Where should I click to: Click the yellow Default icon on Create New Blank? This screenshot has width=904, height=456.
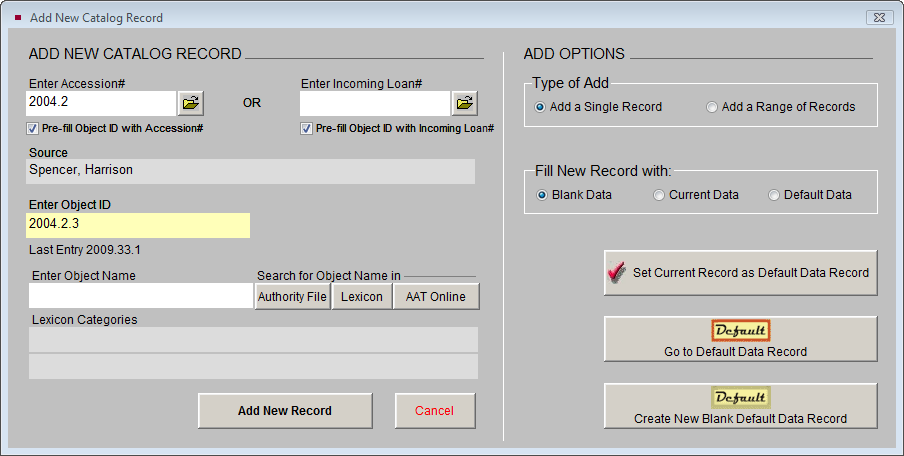coord(741,398)
